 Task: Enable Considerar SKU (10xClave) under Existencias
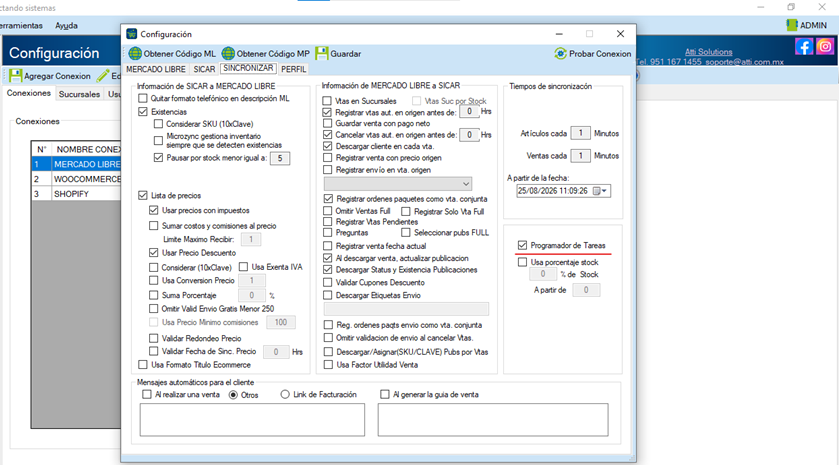(x=158, y=124)
